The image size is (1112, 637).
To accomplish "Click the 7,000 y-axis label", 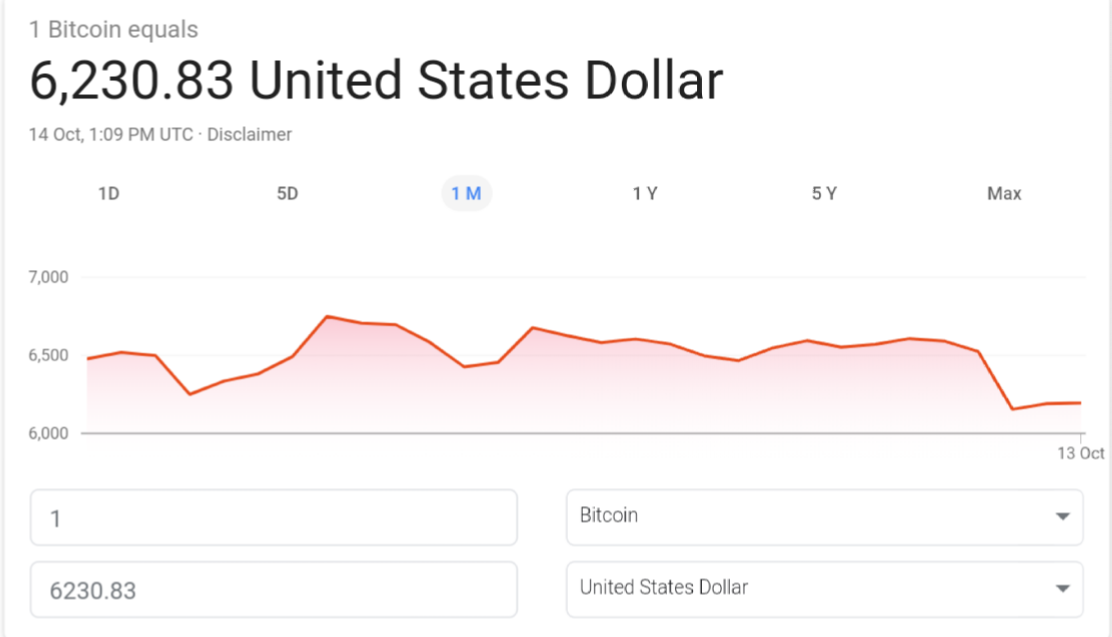I will tap(48, 277).
